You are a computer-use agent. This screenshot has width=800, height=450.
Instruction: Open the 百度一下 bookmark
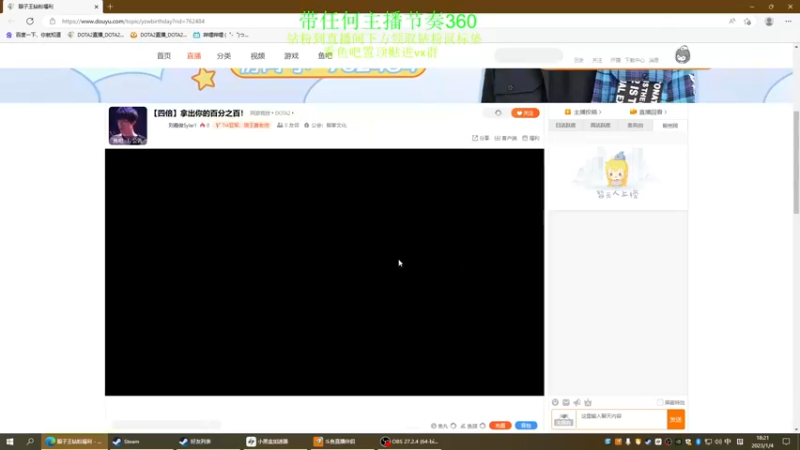33,35
